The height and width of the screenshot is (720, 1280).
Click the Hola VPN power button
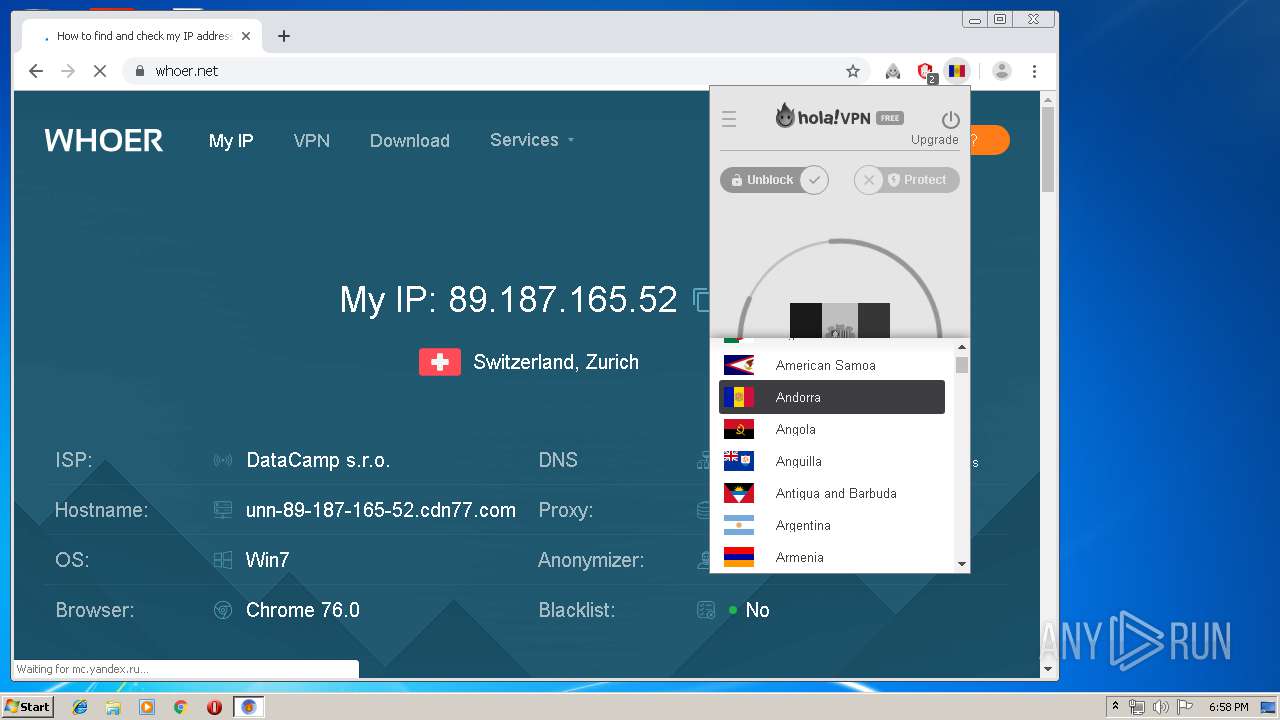pyautogui.click(x=951, y=120)
